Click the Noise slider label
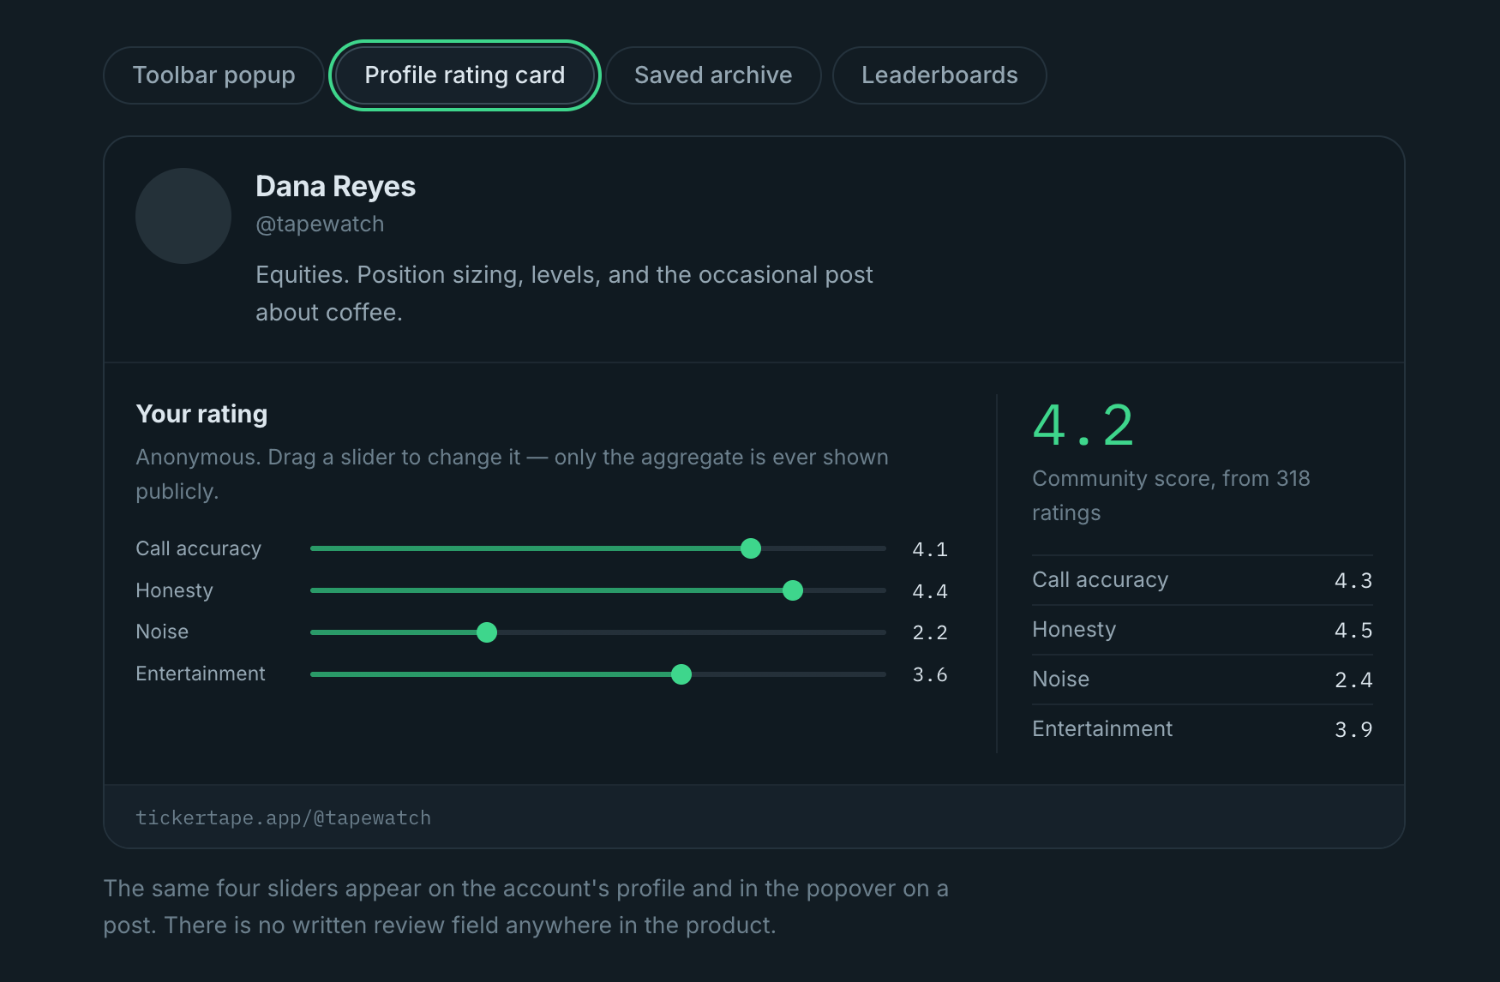 coord(162,632)
